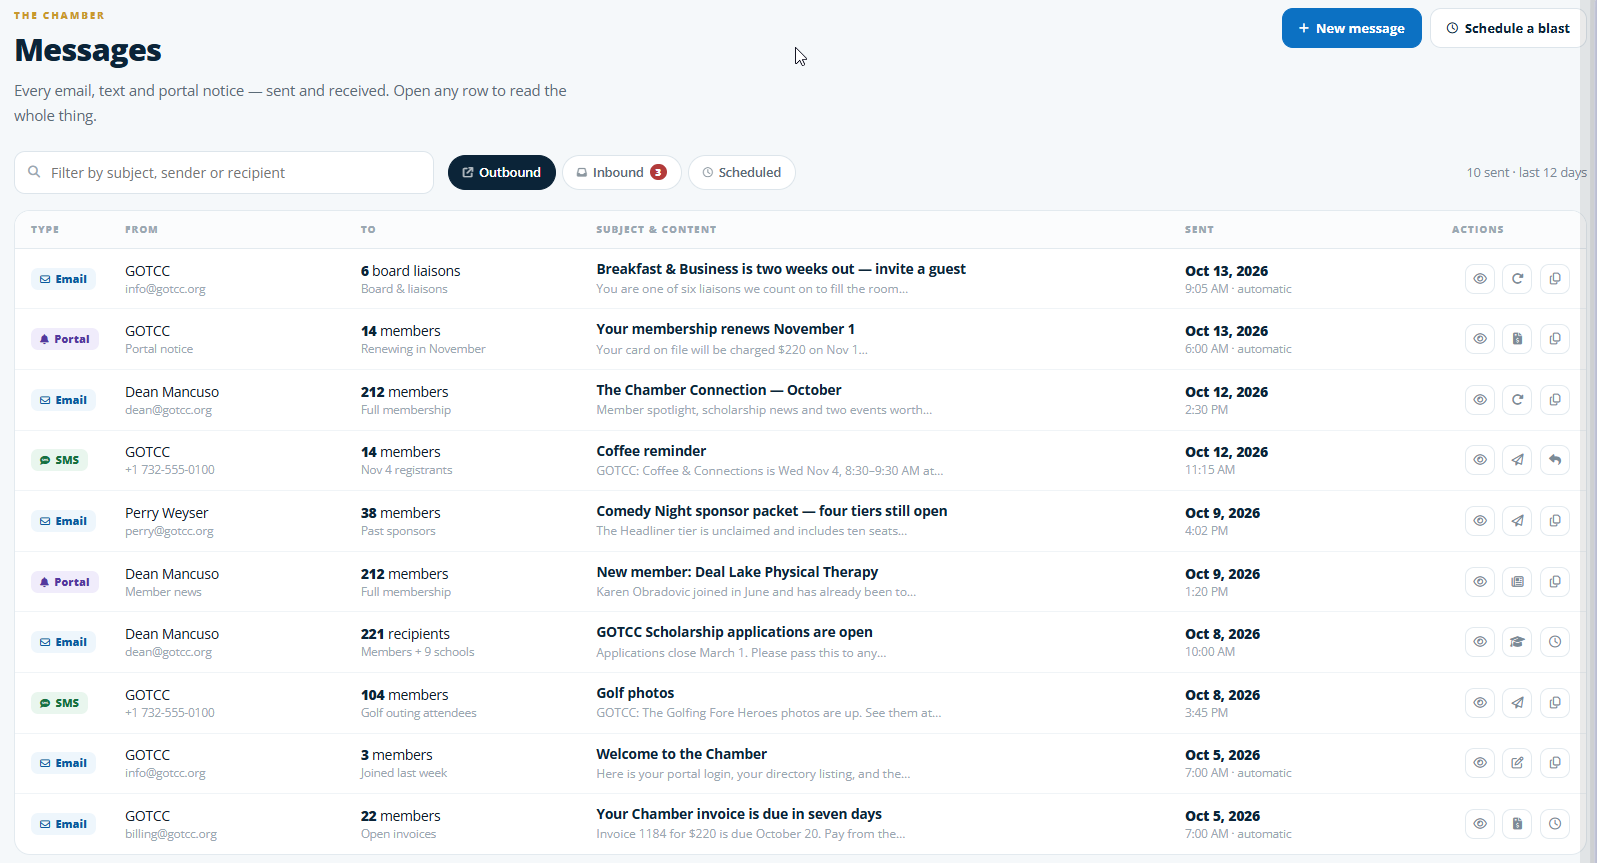Screen dimensions: 1597x863
Task: Resend the Breakfast & Business email via circular arrow
Action: pyautogui.click(x=1517, y=279)
